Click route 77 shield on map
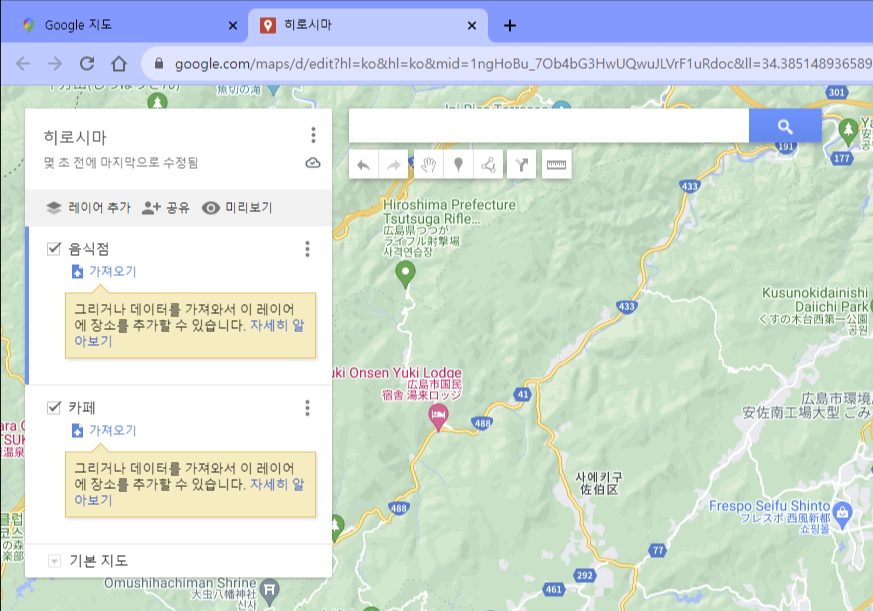The height and width of the screenshot is (611, 873). pyautogui.click(x=658, y=550)
